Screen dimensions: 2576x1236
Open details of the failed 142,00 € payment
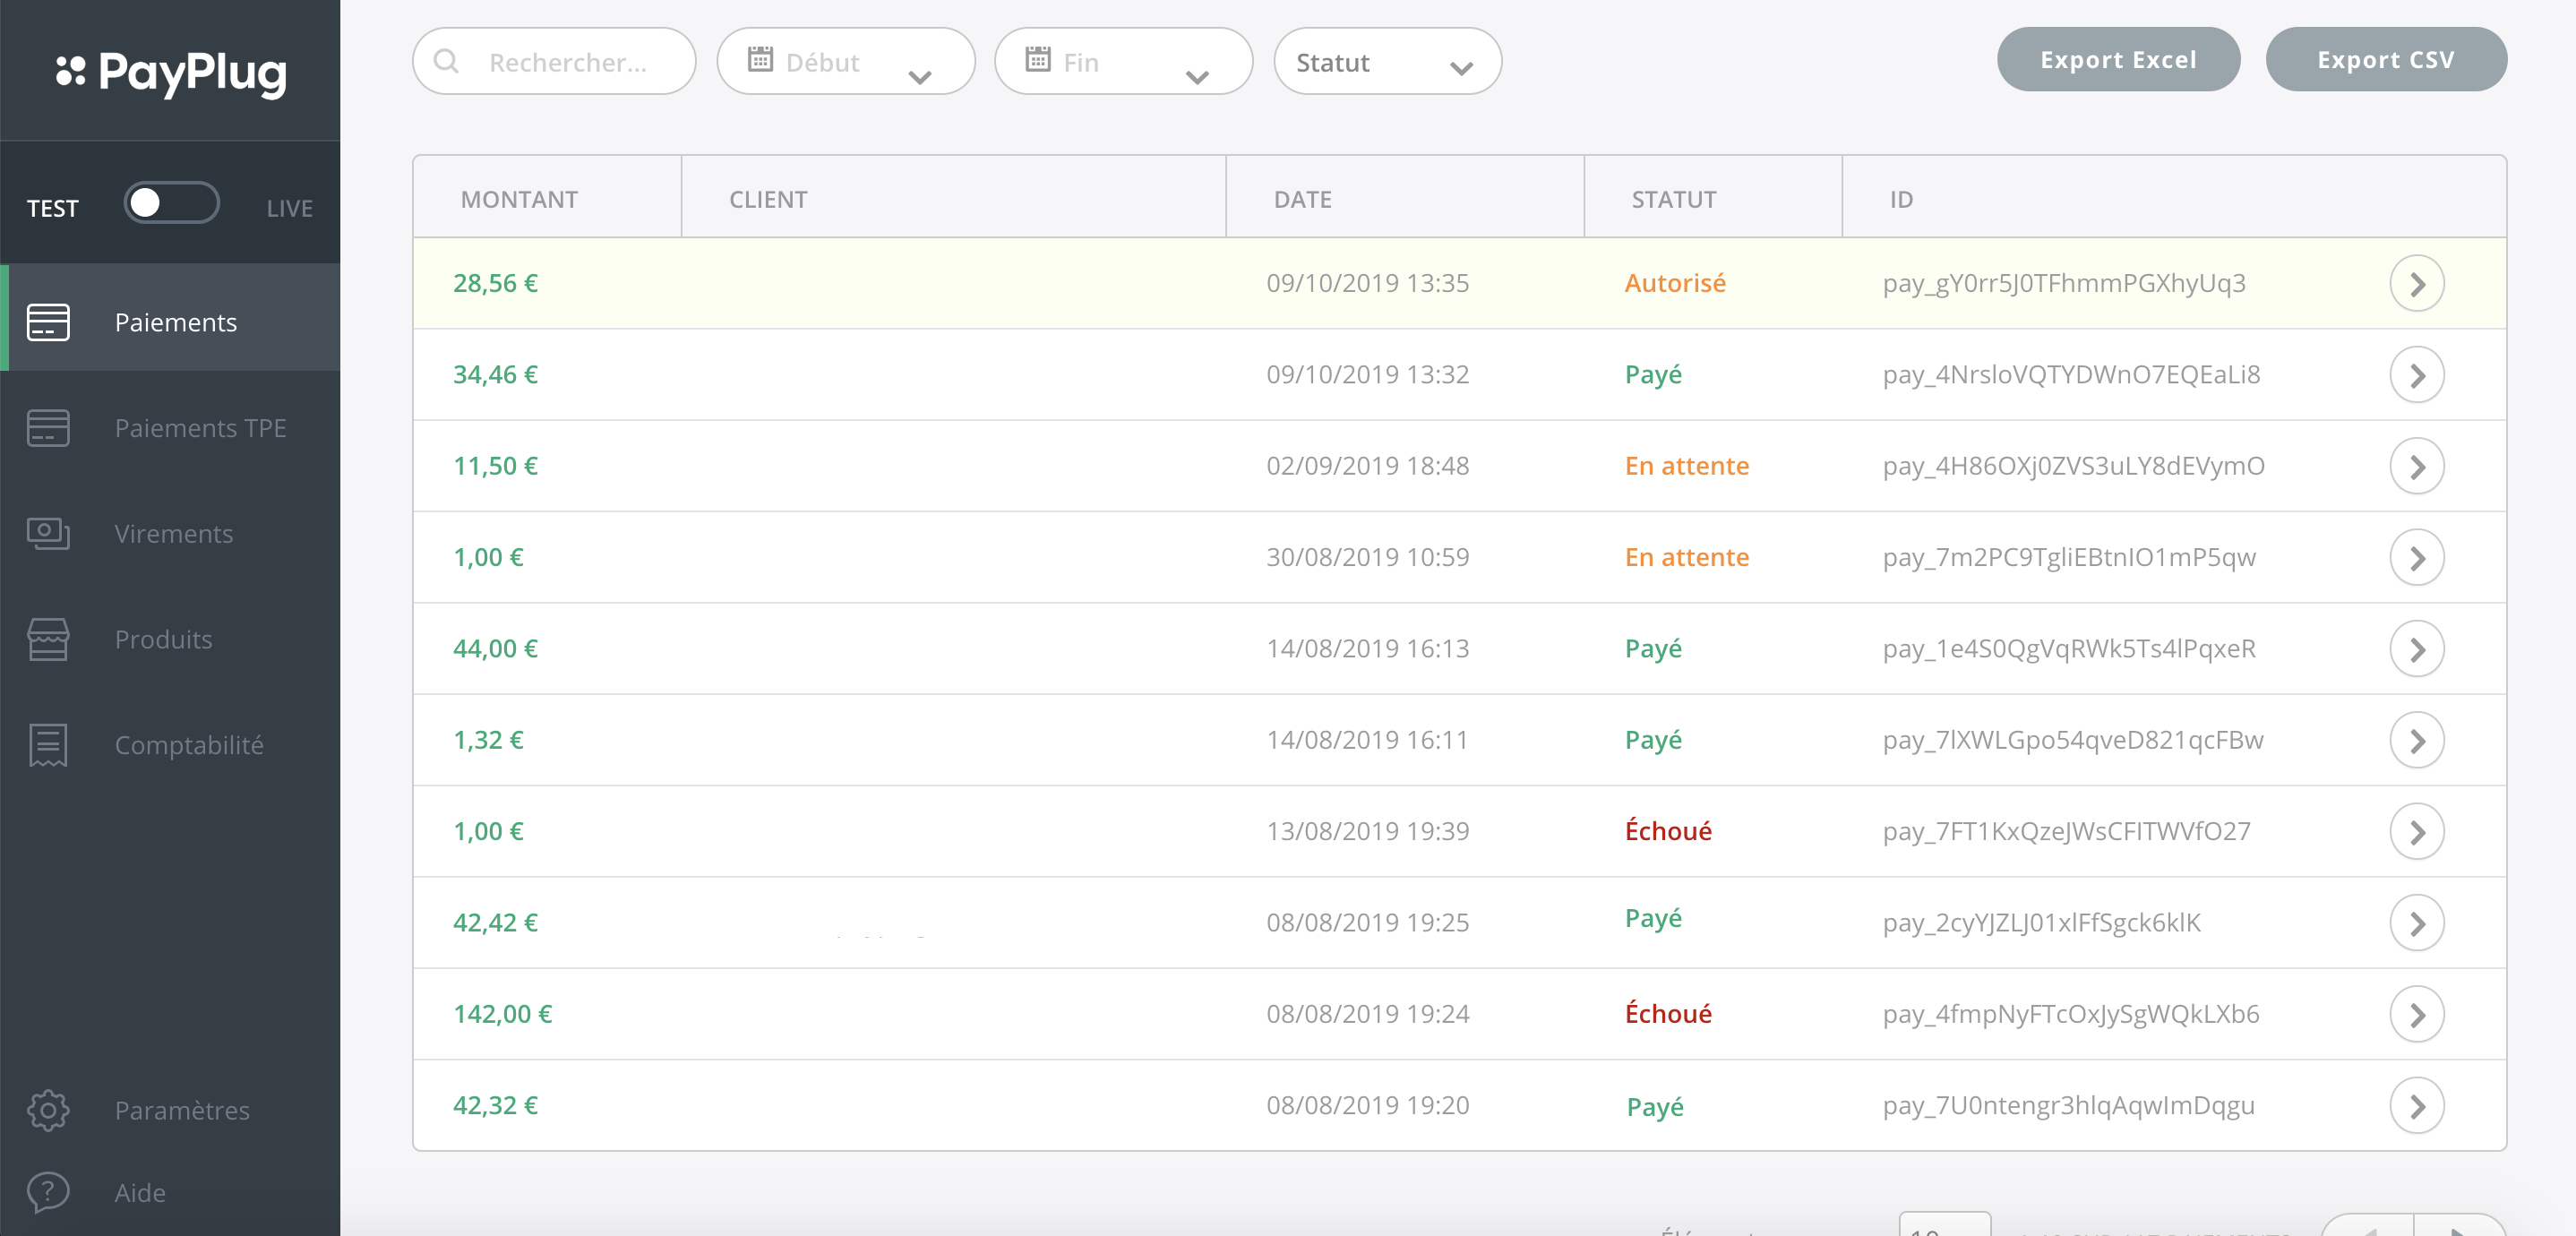point(2418,1013)
